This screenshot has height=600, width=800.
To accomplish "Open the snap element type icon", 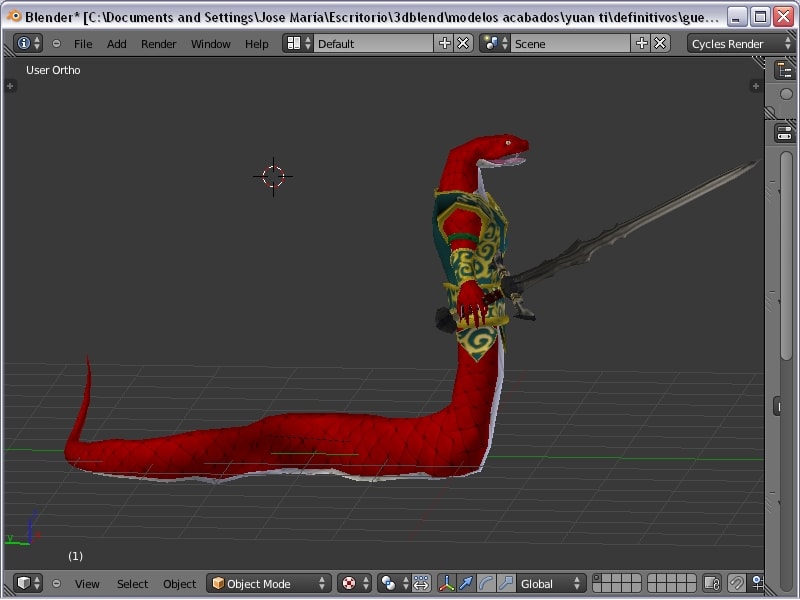I will point(756,583).
